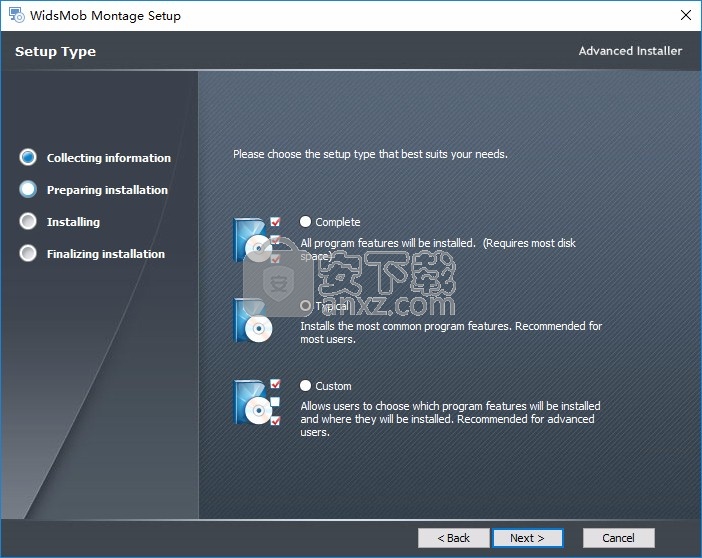Click the Installing step indicator
Image resolution: width=702 pixels, height=558 pixels.
pos(28,222)
